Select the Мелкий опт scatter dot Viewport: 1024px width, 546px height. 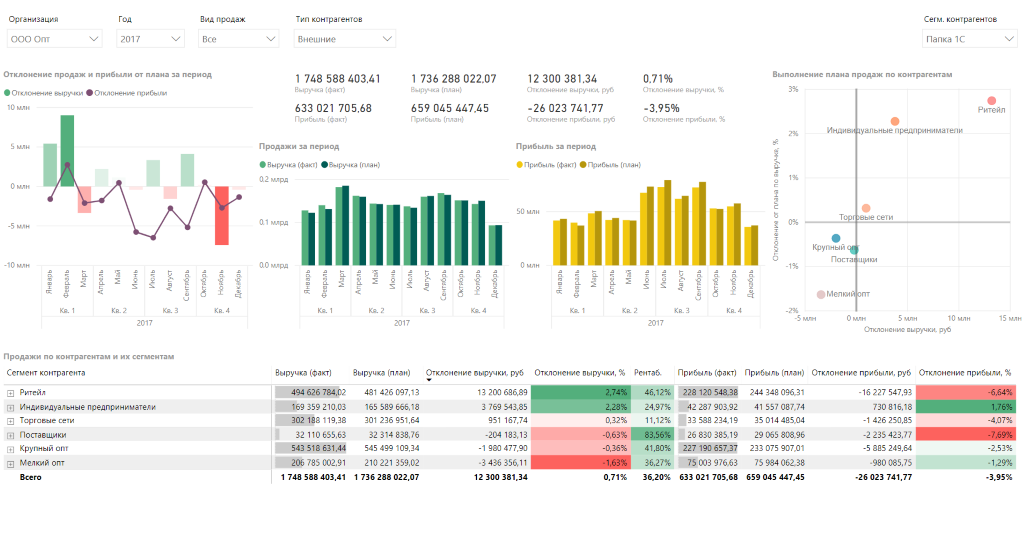[821, 295]
